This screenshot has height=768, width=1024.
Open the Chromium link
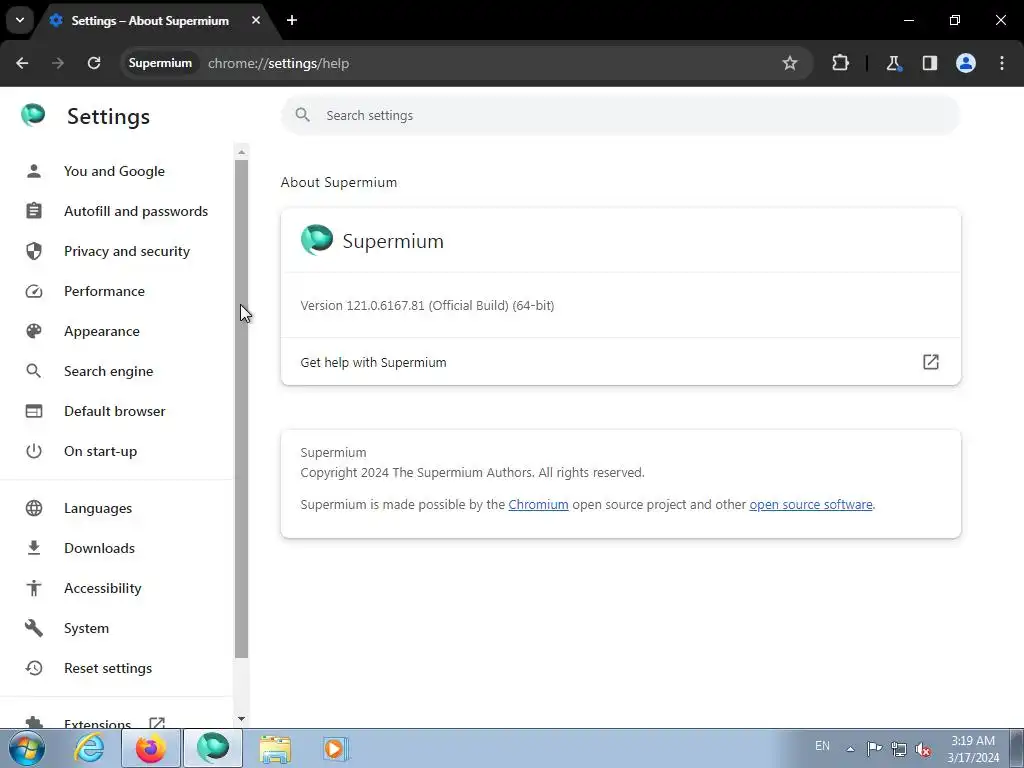coord(538,505)
